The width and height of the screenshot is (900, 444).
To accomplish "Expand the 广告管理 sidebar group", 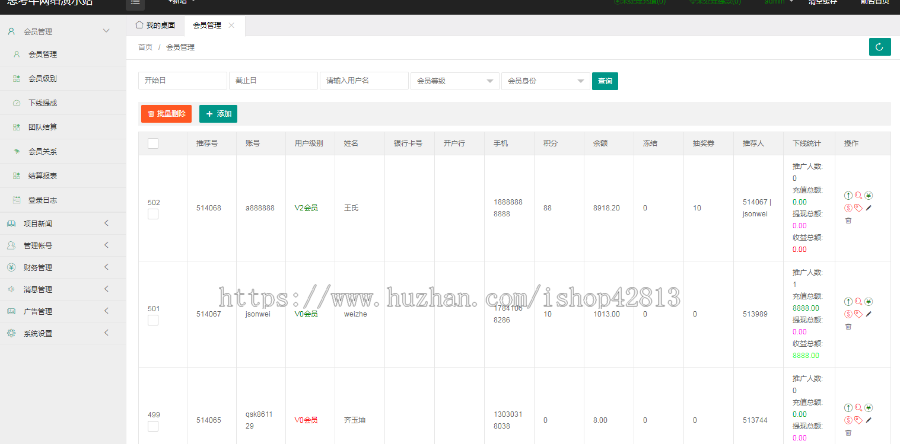I will (63, 311).
